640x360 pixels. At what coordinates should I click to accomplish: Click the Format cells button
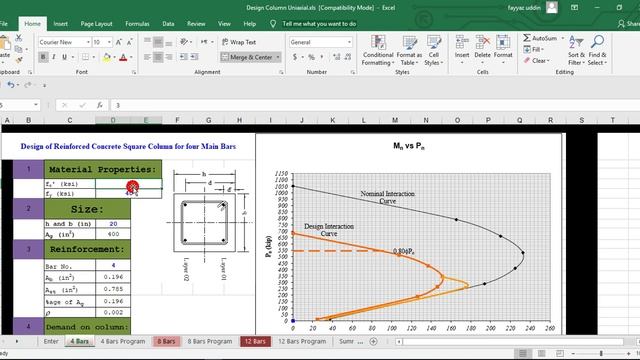pos(503,49)
